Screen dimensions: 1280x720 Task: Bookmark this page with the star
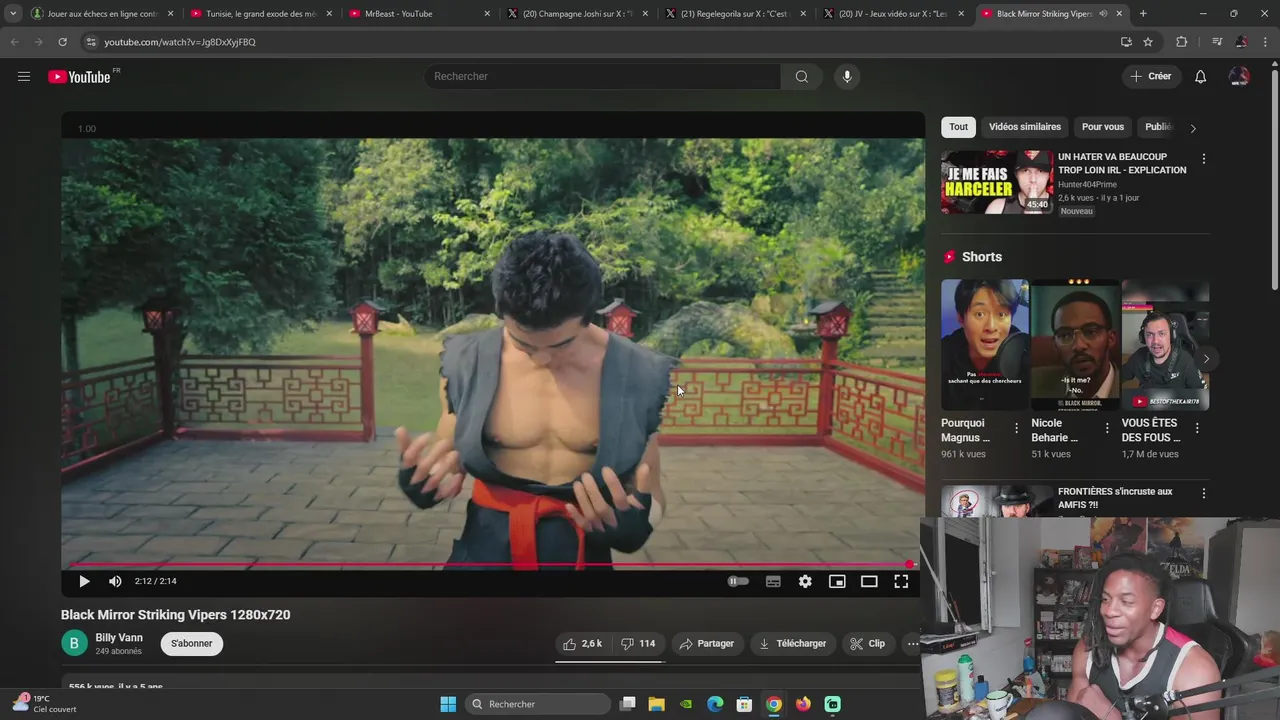click(1148, 42)
